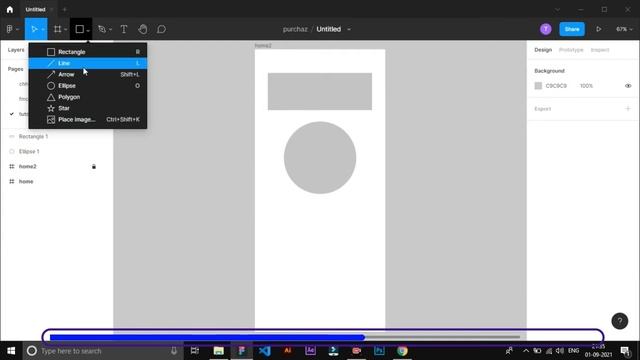This screenshot has width=640, height=360.
Task: Open file name dropdown chevron beside Untitled
Action: click(x=349, y=29)
